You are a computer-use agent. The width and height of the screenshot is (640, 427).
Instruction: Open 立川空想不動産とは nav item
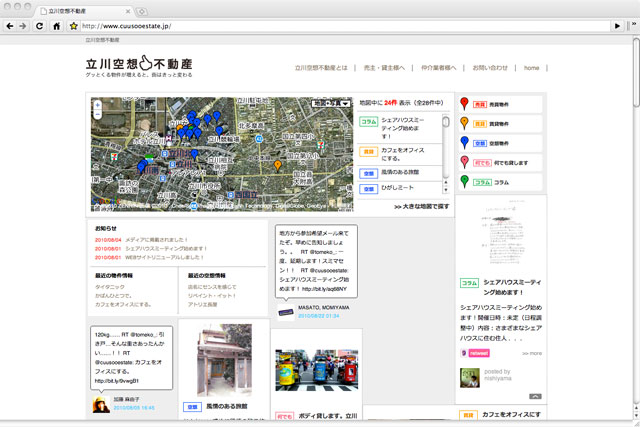pyautogui.click(x=321, y=68)
